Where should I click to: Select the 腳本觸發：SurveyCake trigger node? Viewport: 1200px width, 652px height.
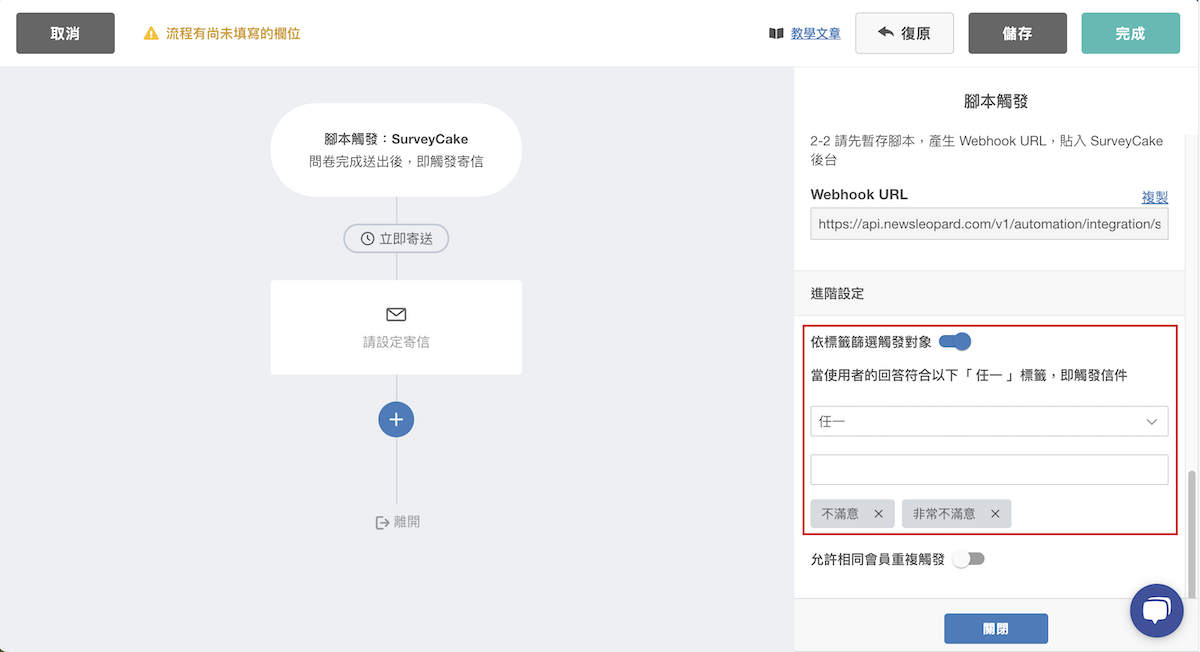(x=396, y=150)
